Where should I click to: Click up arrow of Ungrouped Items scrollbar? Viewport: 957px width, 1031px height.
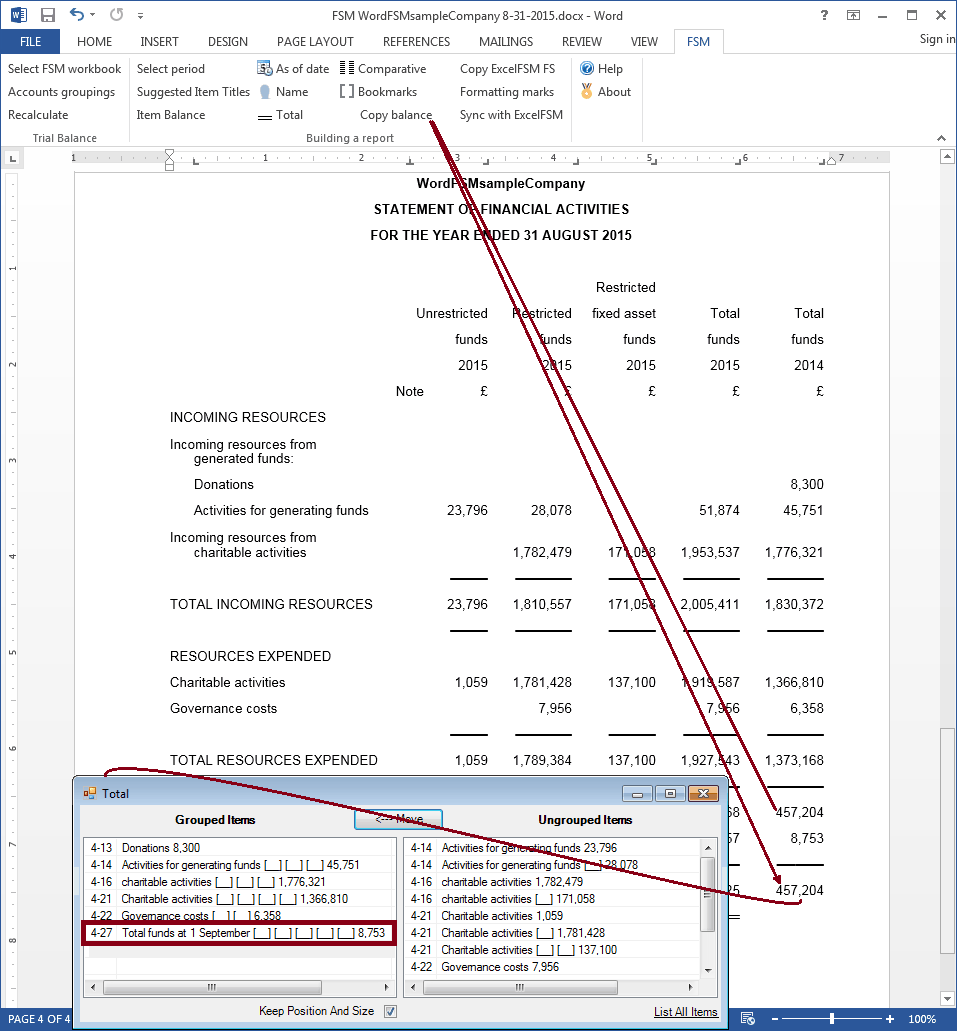click(708, 847)
